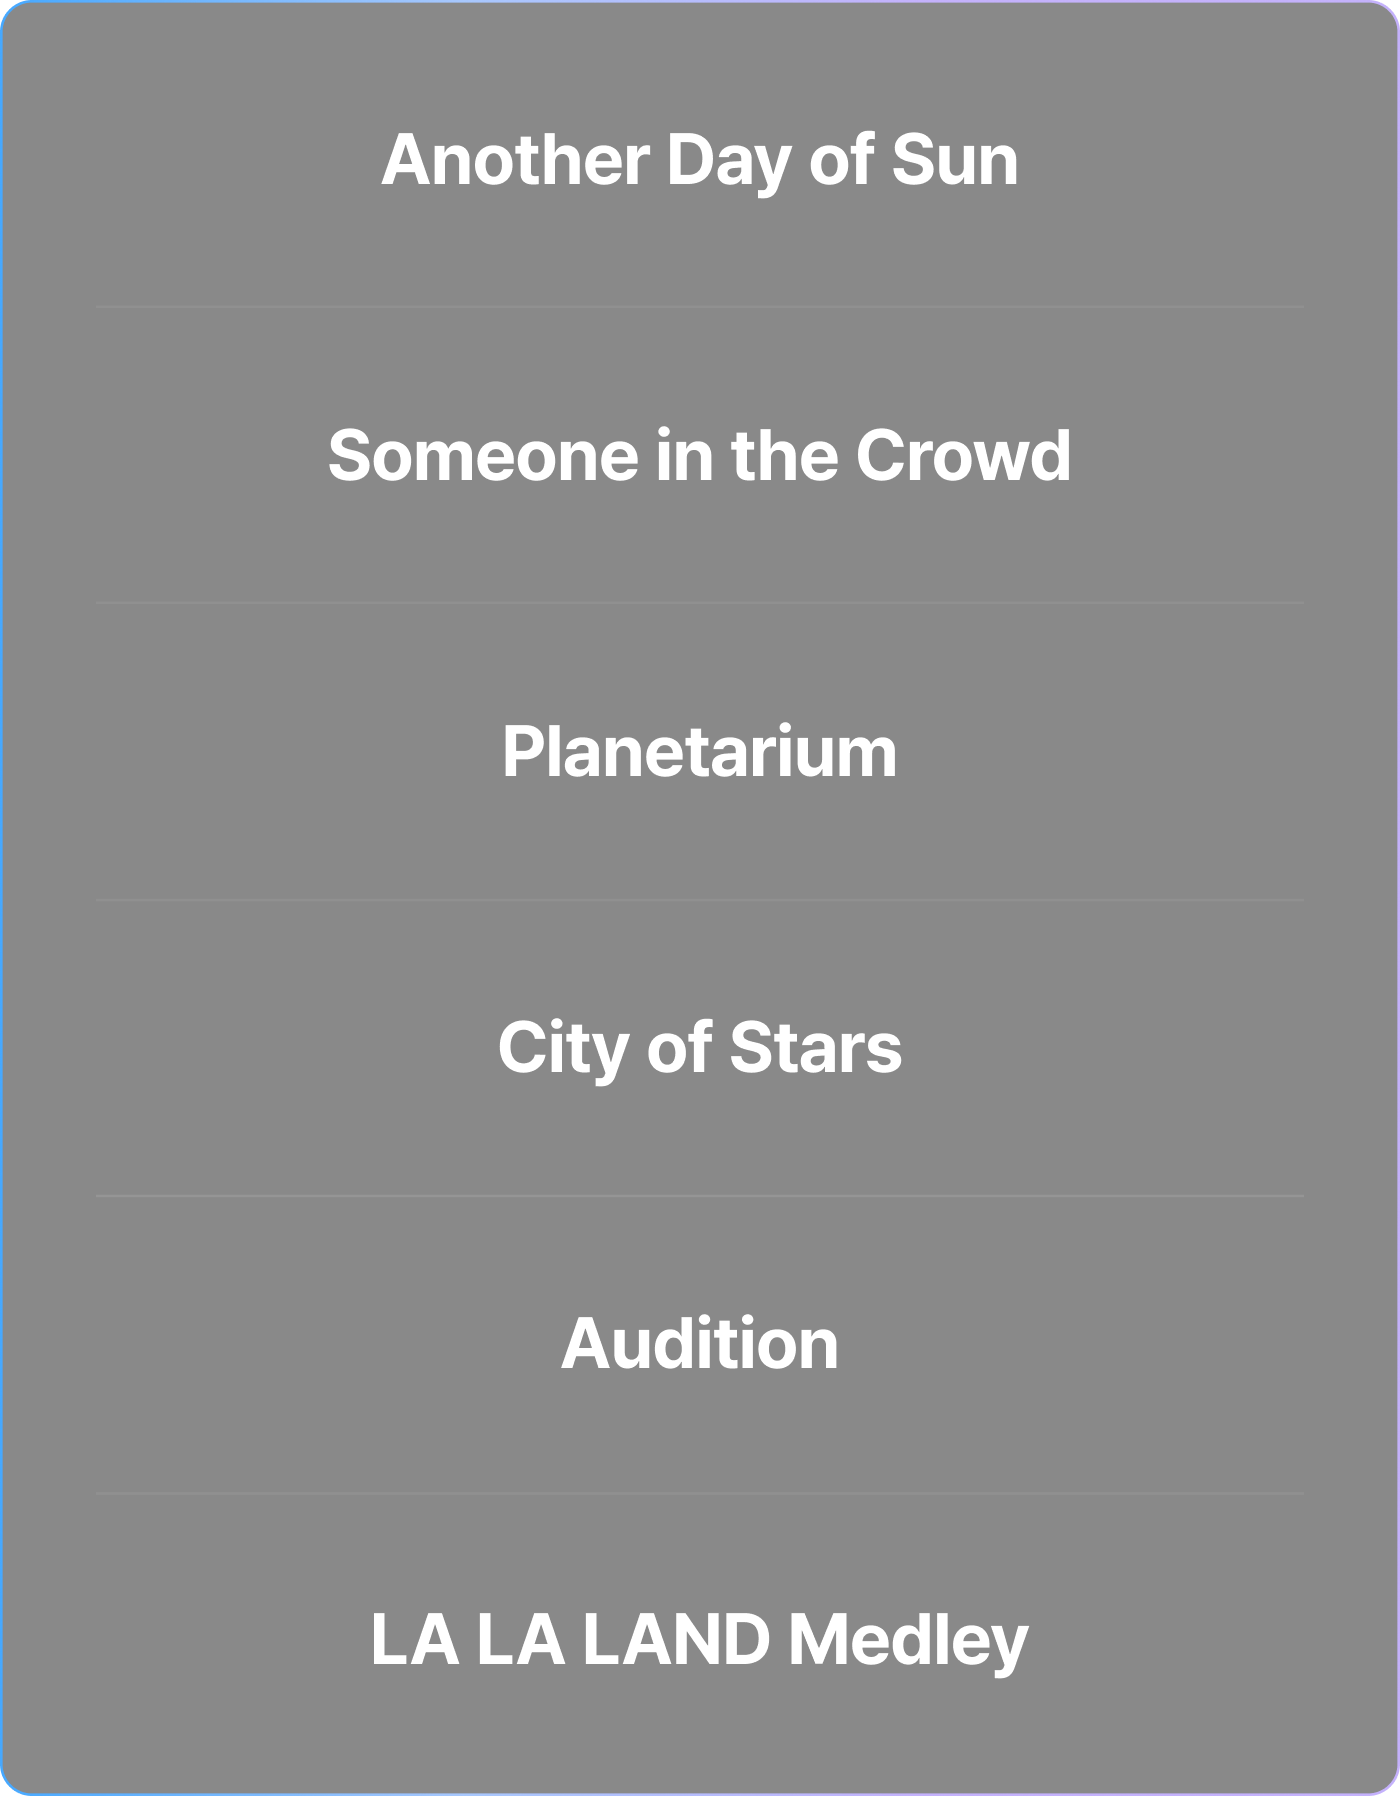Viewport: 1400px width, 1796px height.
Task: Tap the Audition list item
Action: pyautogui.click(x=700, y=1344)
